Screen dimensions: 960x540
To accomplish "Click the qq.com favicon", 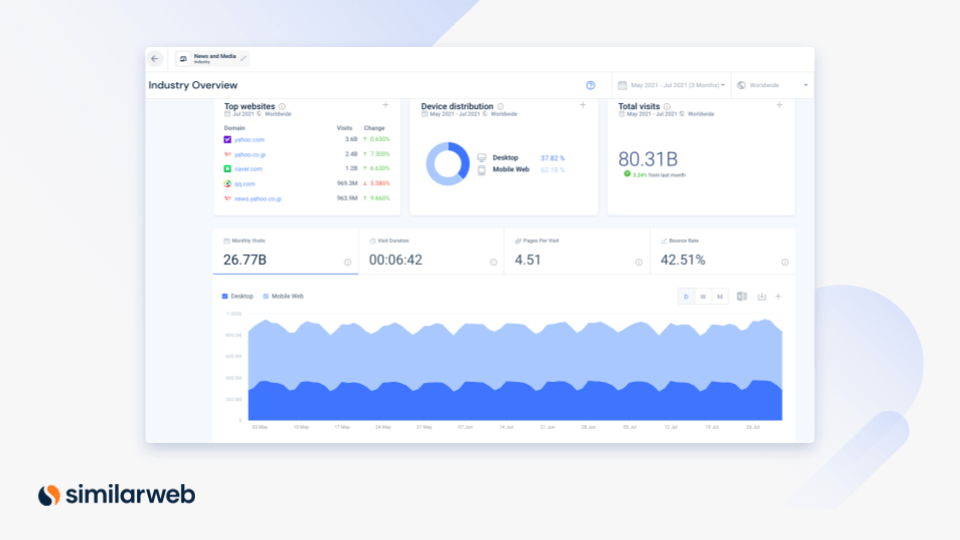I will click(x=227, y=184).
